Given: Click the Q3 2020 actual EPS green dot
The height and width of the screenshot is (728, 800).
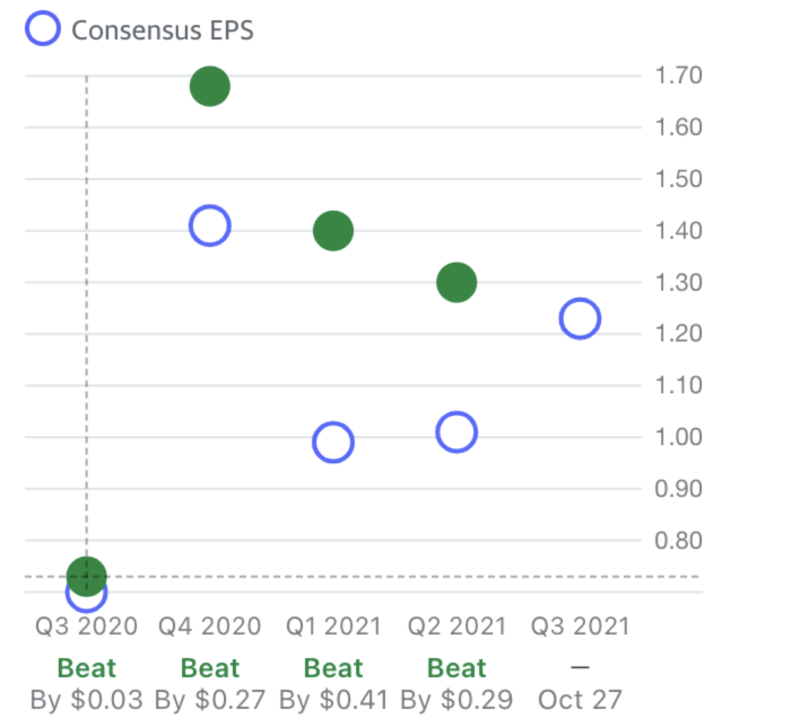Looking at the screenshot, I should point(87,576).
